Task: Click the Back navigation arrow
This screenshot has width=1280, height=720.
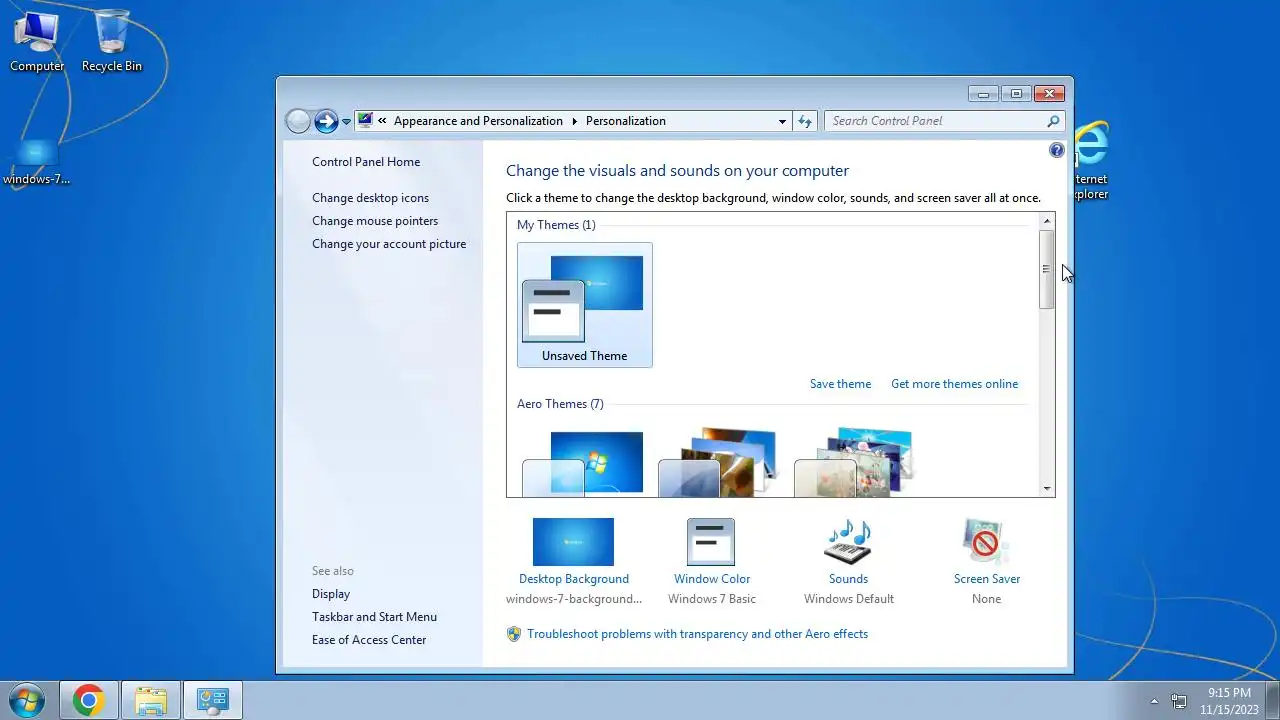Action: (298, 121)
